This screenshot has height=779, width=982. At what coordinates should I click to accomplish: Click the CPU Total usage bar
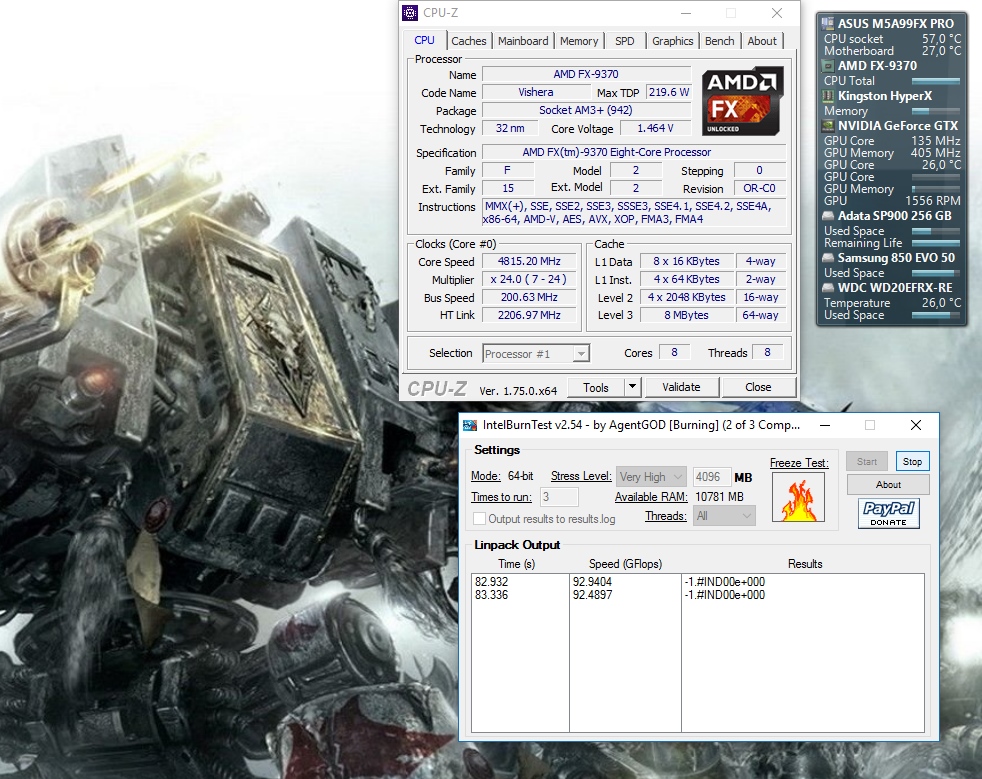pos(936,81)
